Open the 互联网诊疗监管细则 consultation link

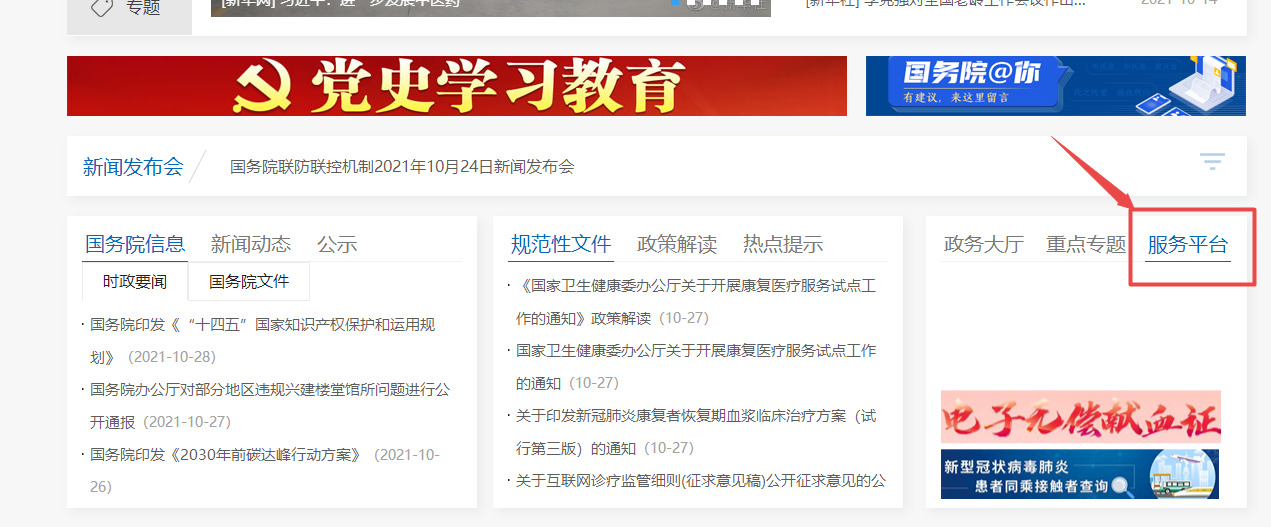coord(700,481)
